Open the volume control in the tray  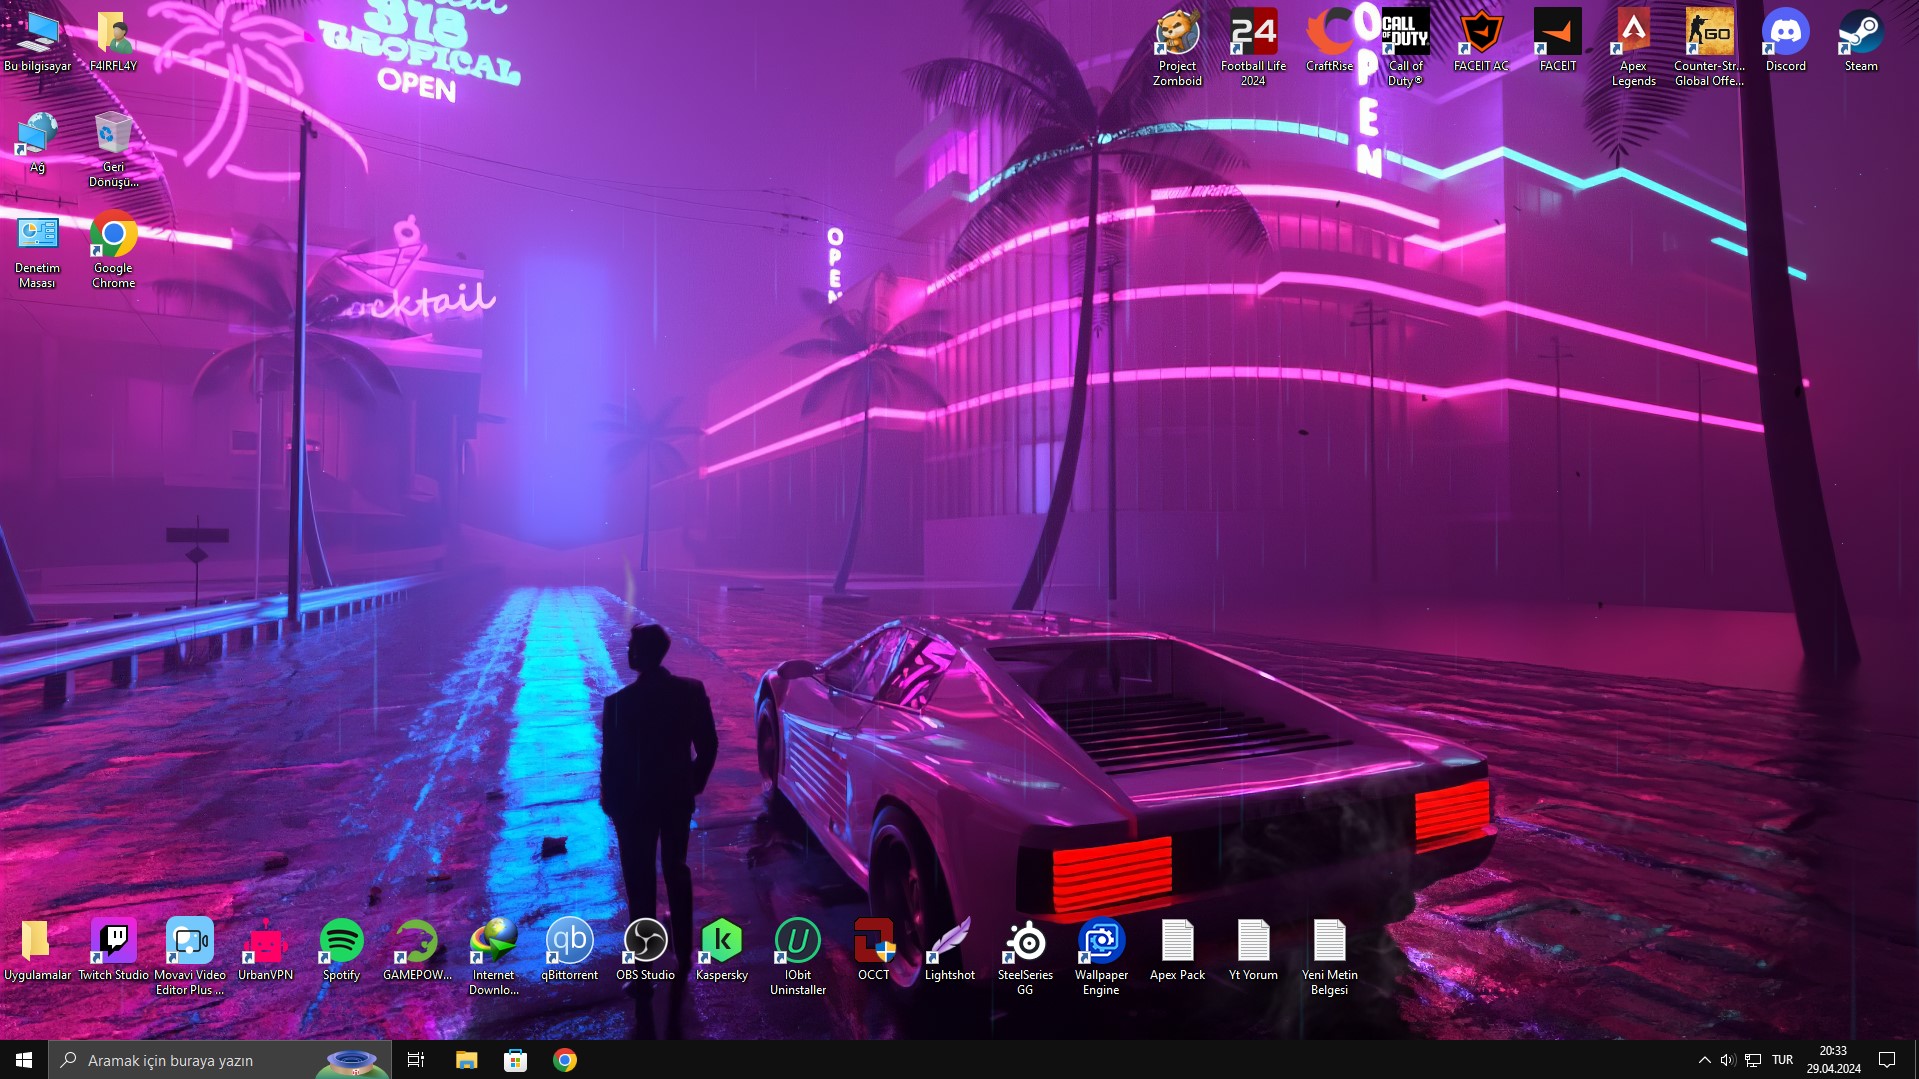coord(1728,1060)
